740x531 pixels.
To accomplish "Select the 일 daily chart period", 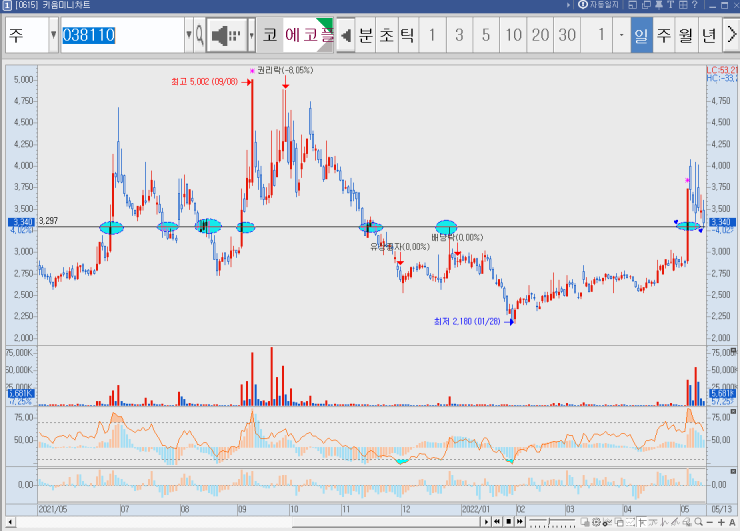I will pyautogui.click(x=641, y=35).
